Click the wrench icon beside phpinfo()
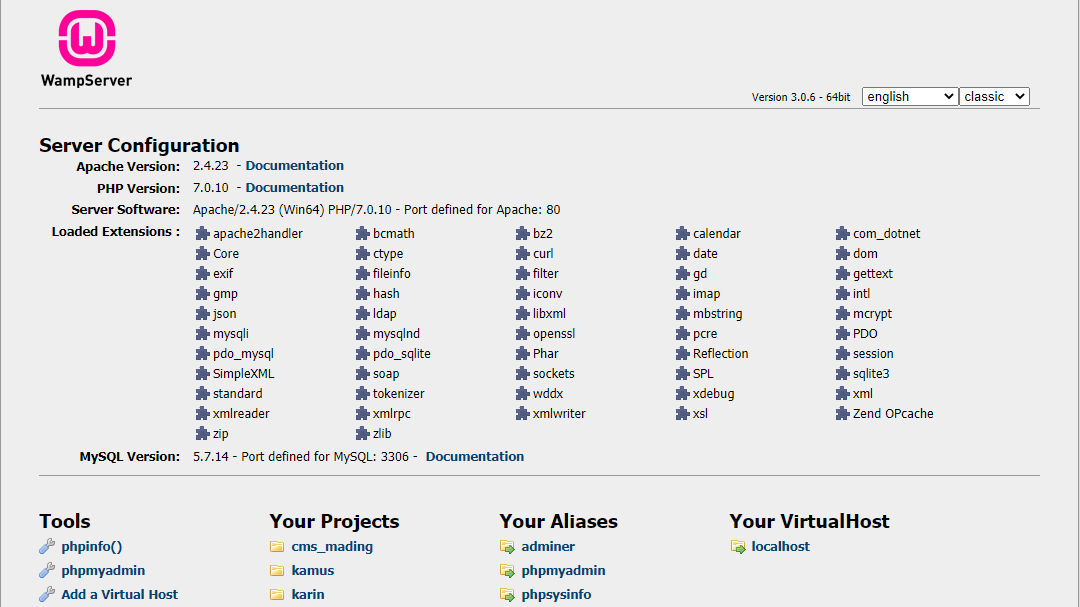Image resolution: width=1080 pixels, height=607 pixels. (47, 546)
